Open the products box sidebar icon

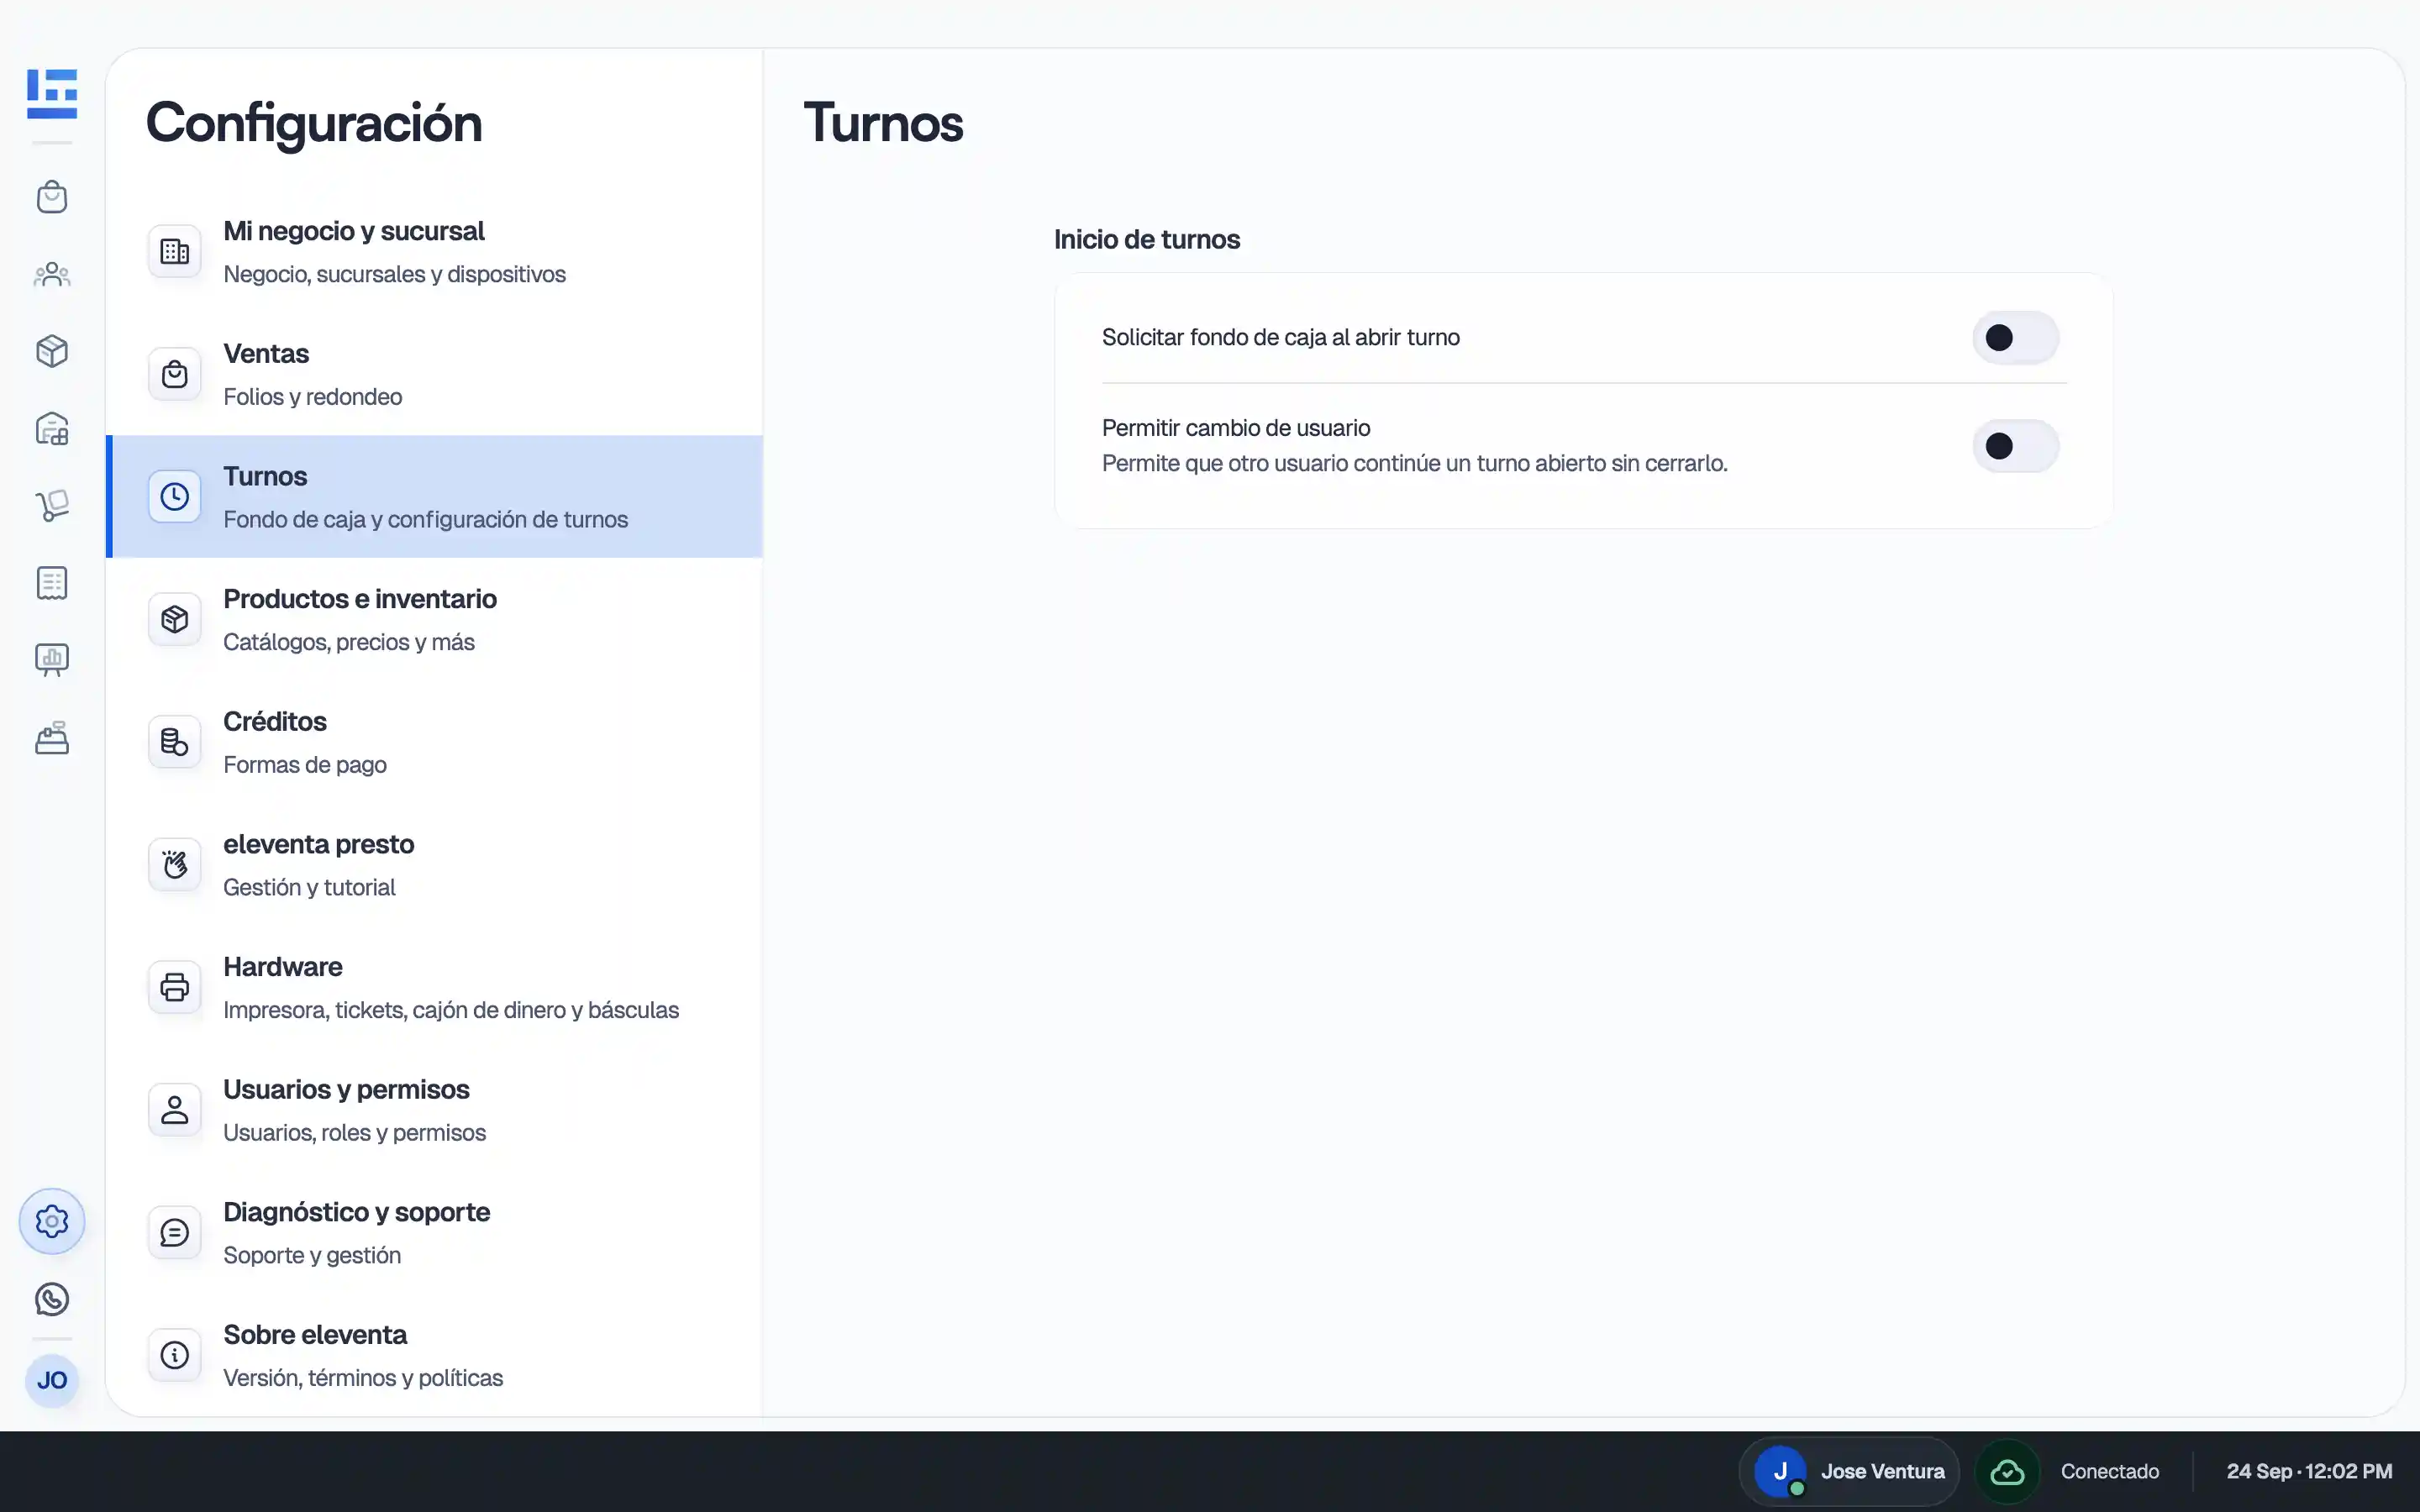point(52,351)
